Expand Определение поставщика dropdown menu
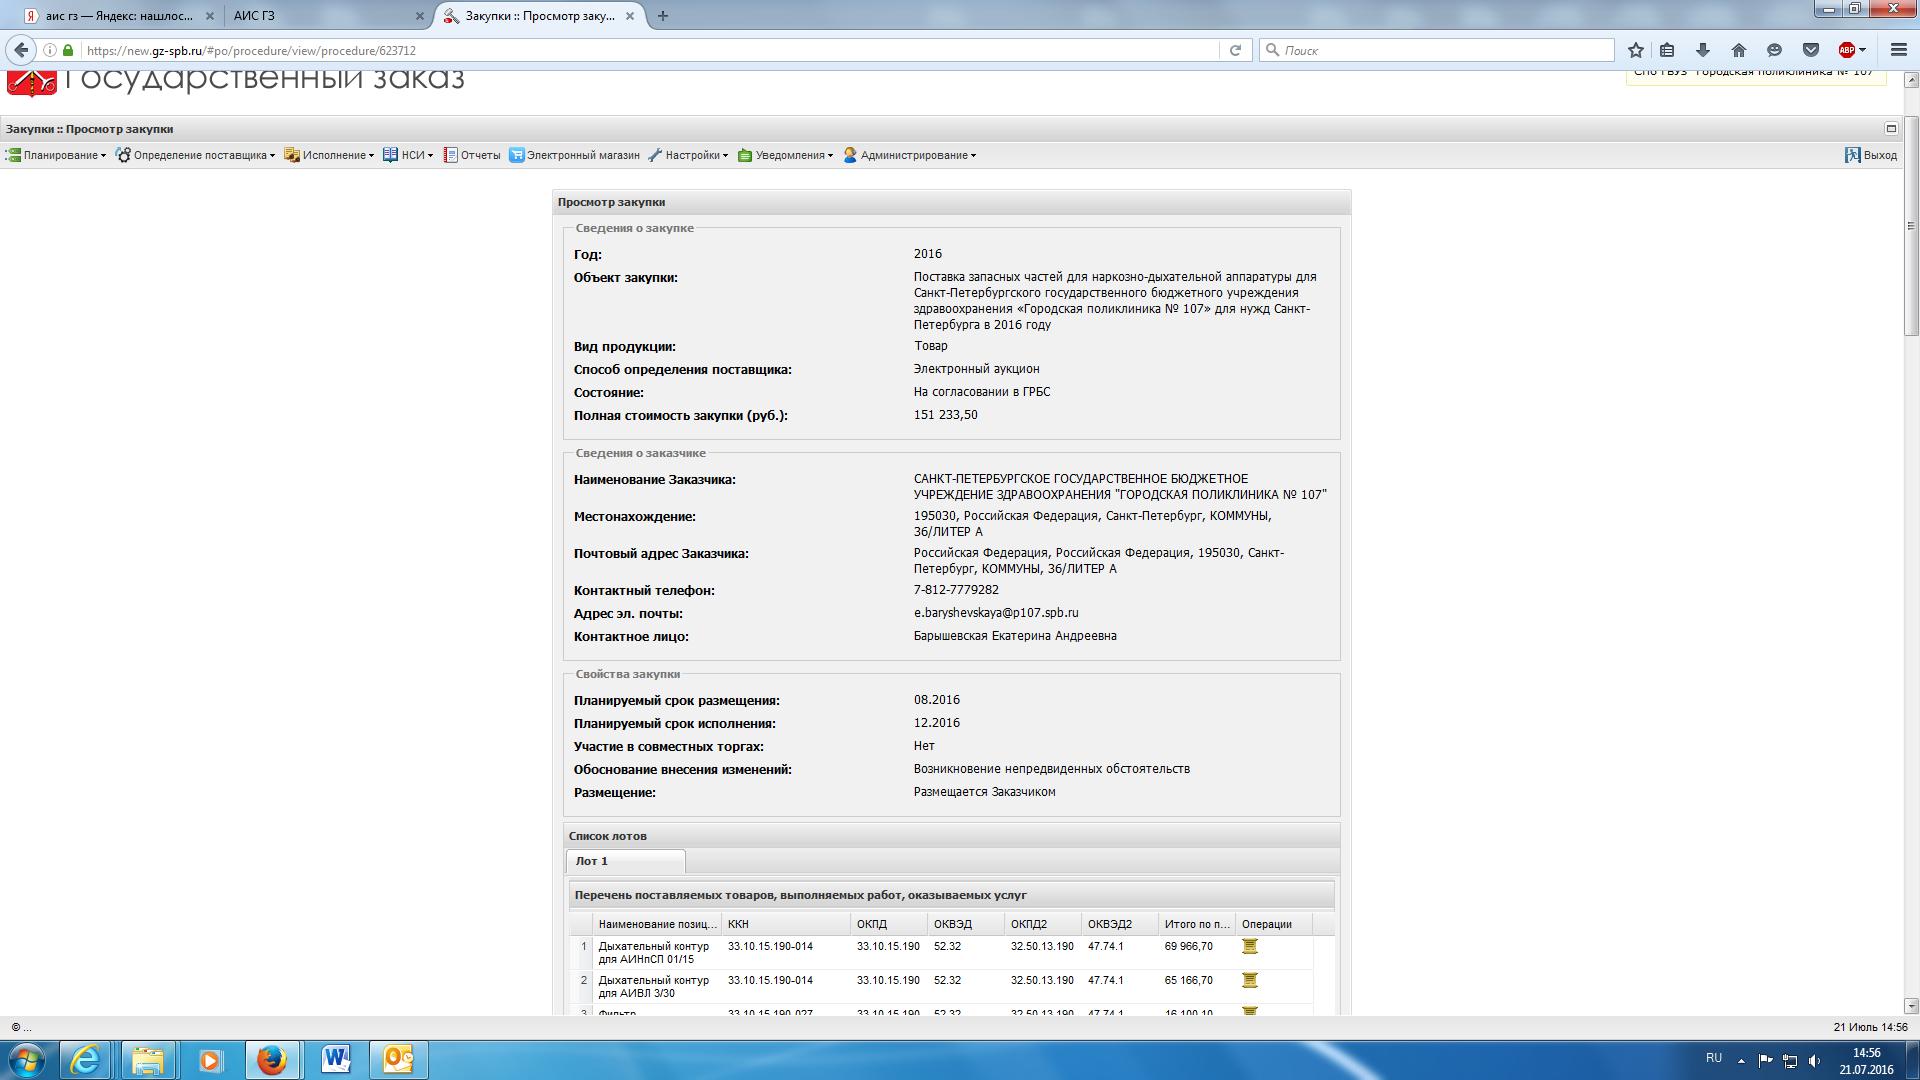This screenshot has width=1920, height=1080. pos(195,155)
